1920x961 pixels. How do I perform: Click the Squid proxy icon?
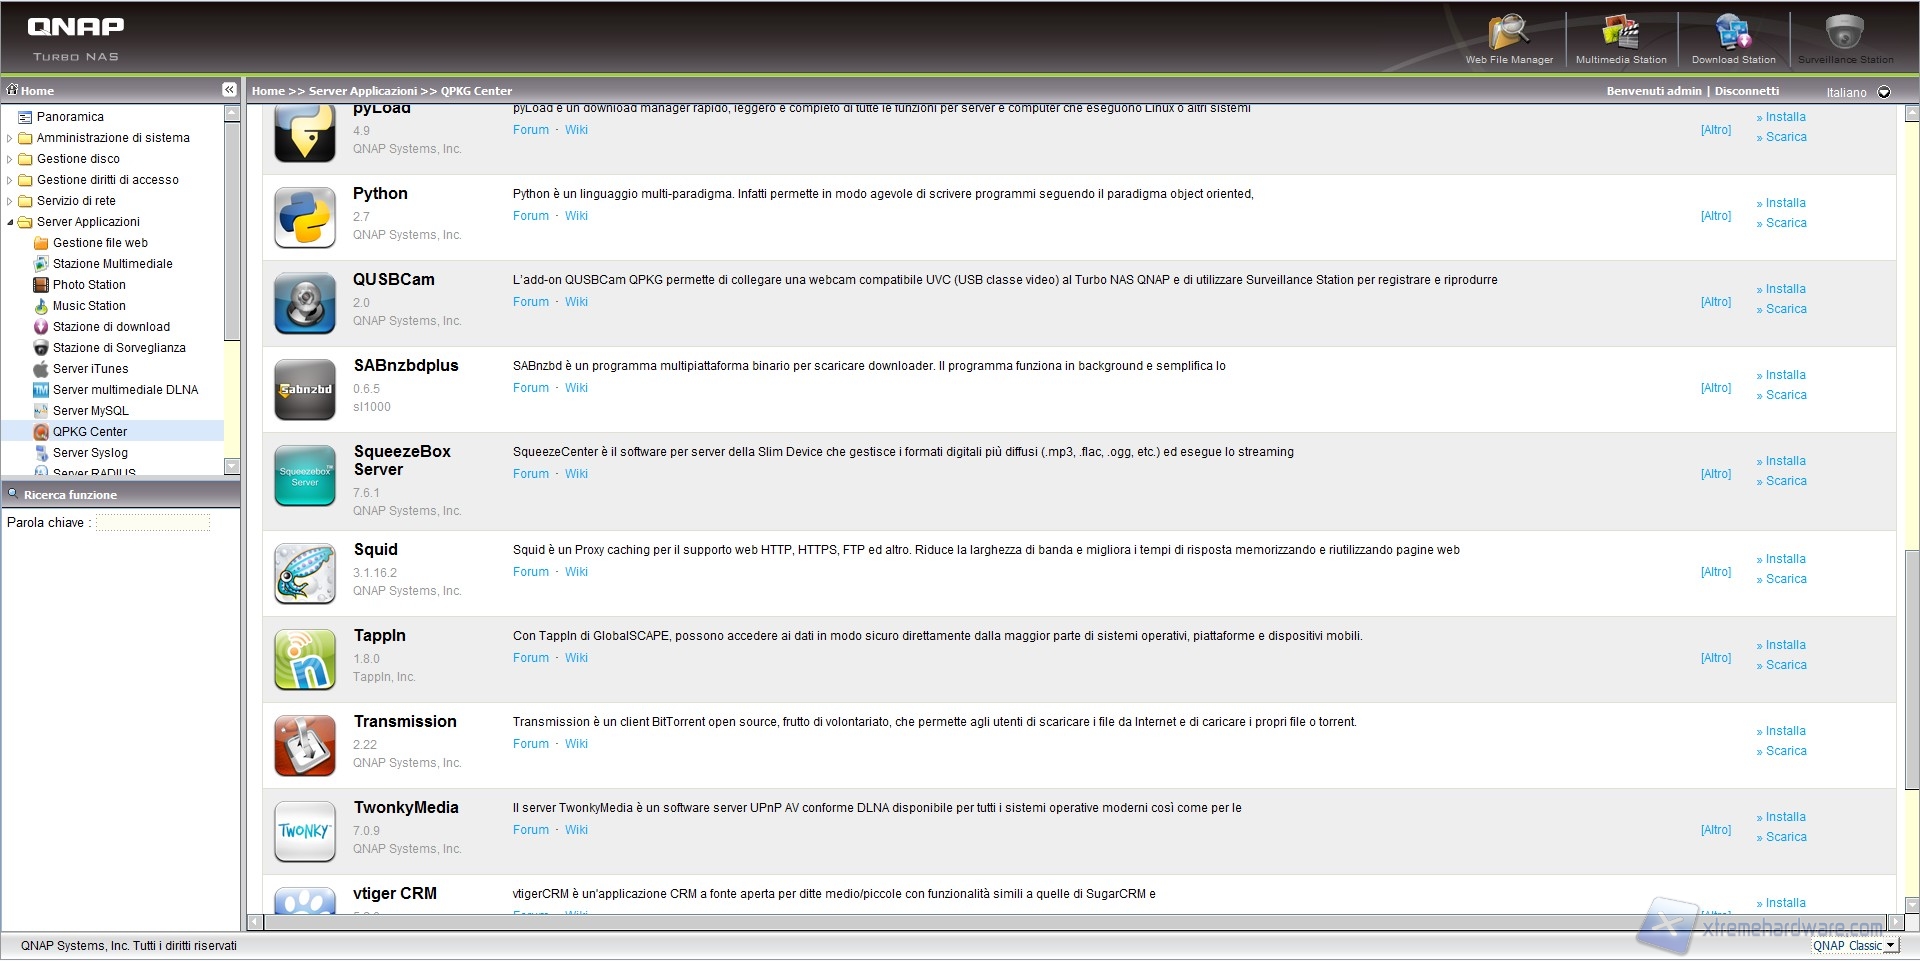click(x=305, y=574)
